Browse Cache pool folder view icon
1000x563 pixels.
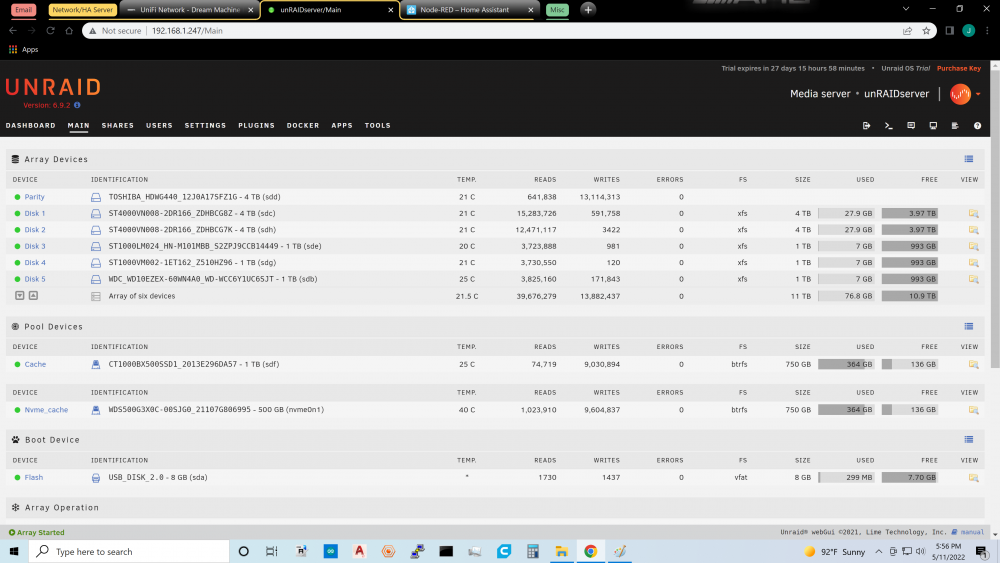[x=973, y=364]
